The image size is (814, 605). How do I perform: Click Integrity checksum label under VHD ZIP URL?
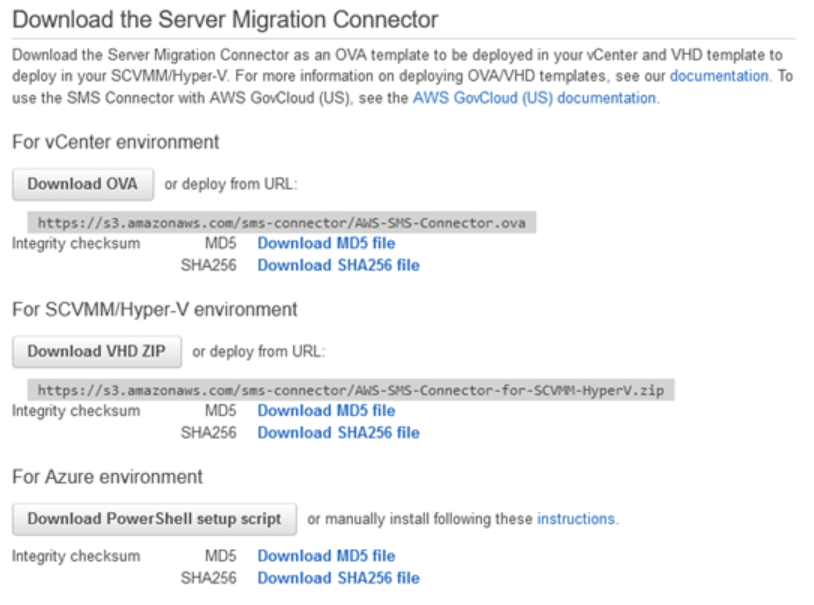coord(76,410)
